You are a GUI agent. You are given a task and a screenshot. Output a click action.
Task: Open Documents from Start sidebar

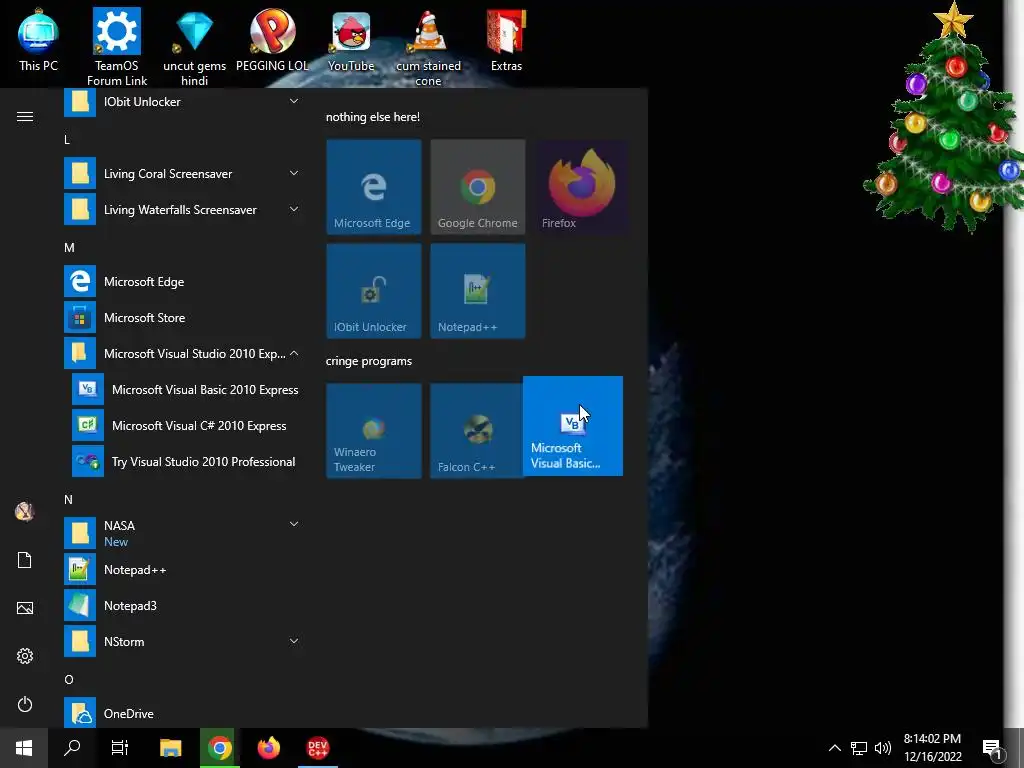coord(25,560)
